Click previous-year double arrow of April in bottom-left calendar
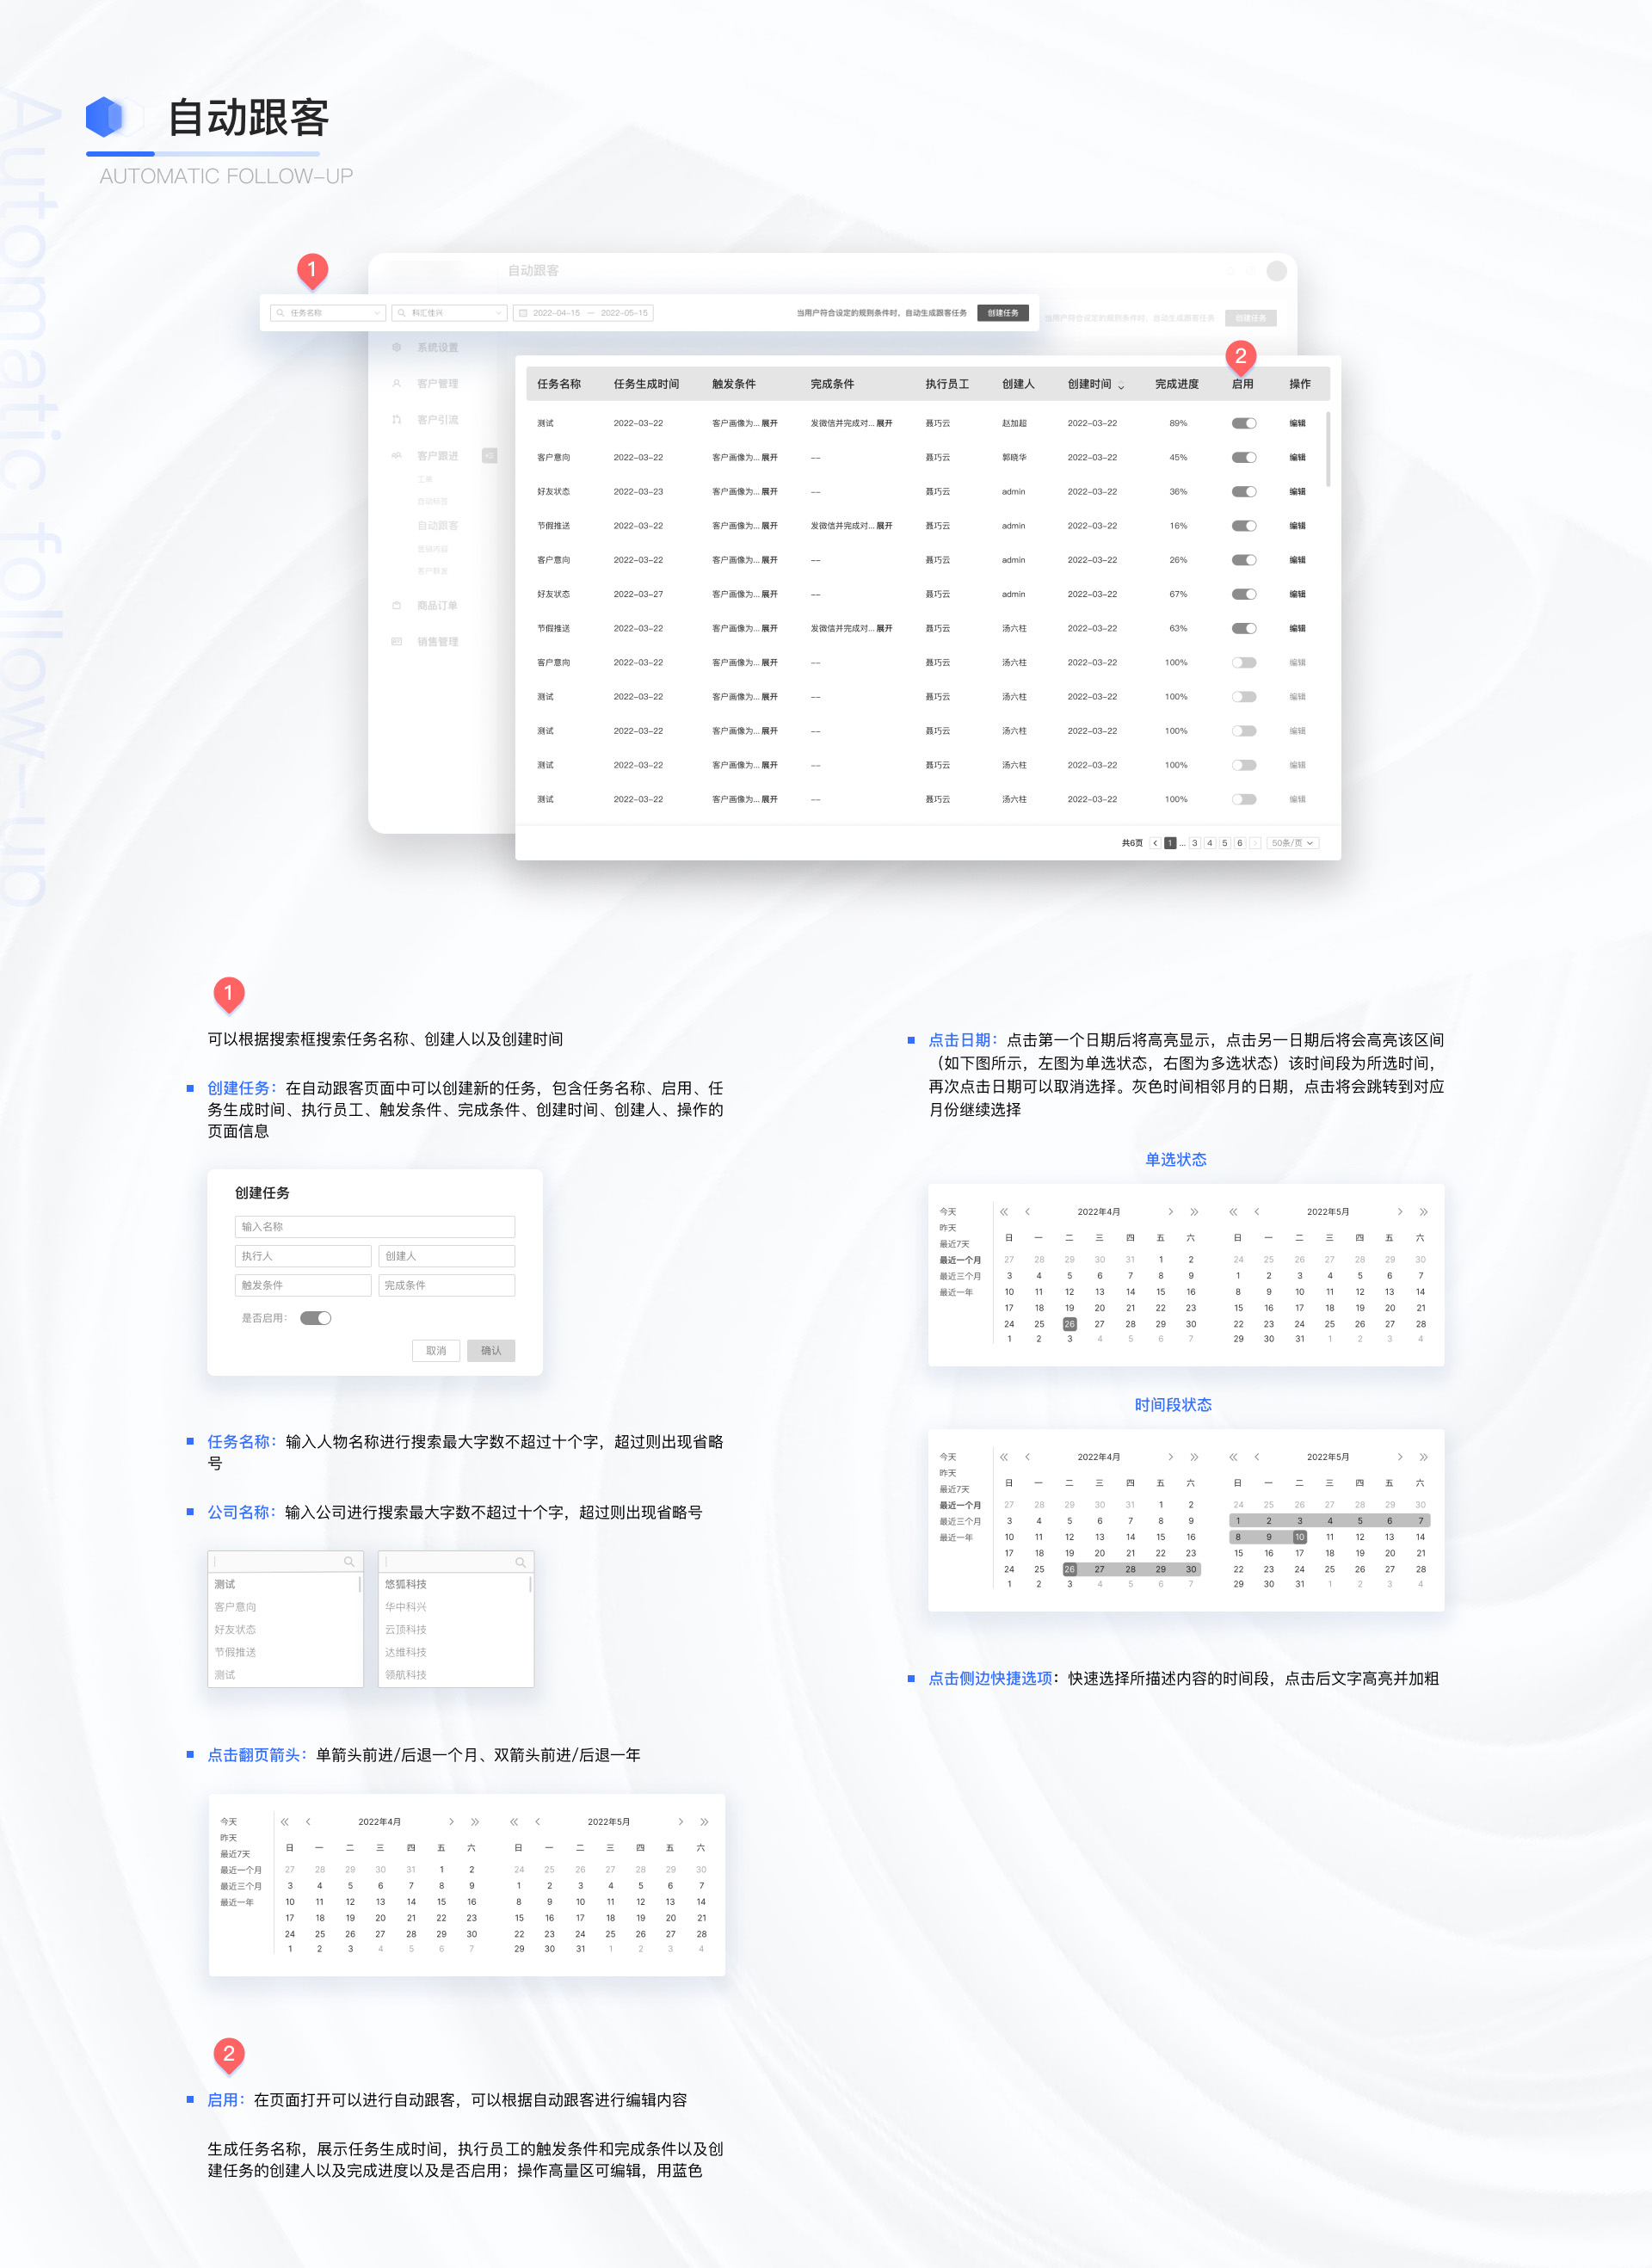The height and width of the screenshot is (2268, 1652). click(285, 1821)
